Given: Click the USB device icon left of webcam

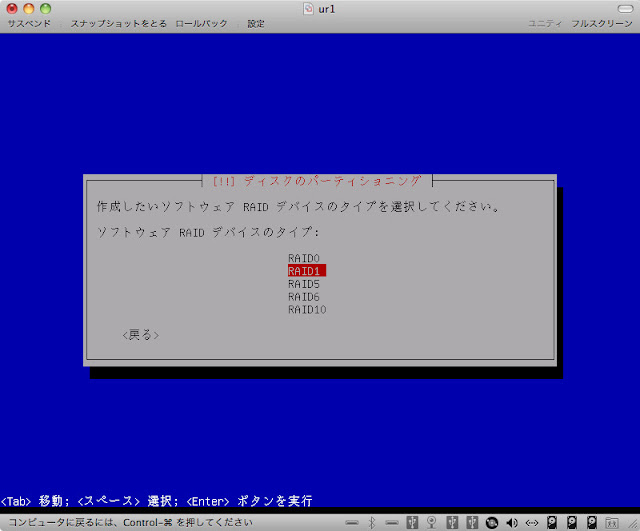Looking at the screenshot, I should pos(412,522).
